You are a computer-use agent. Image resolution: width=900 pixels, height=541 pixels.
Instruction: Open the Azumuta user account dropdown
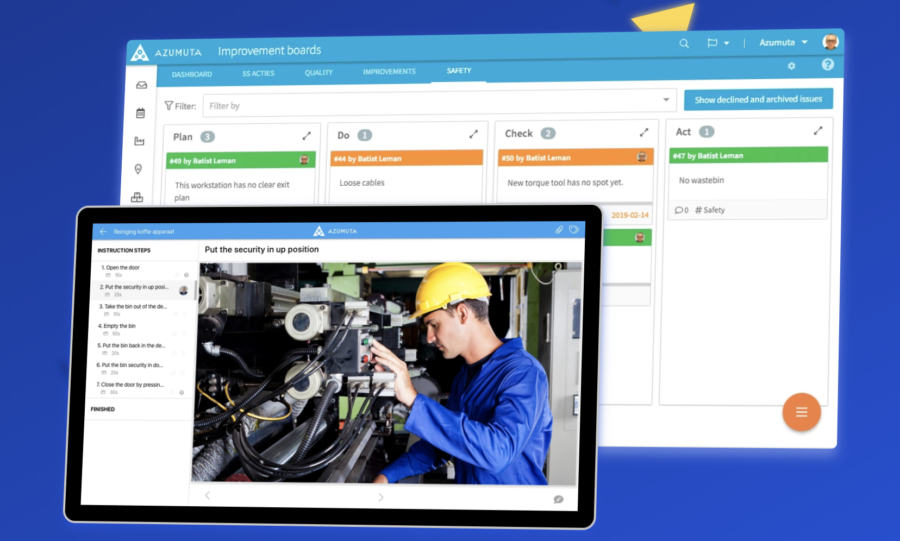coord(783,43)
